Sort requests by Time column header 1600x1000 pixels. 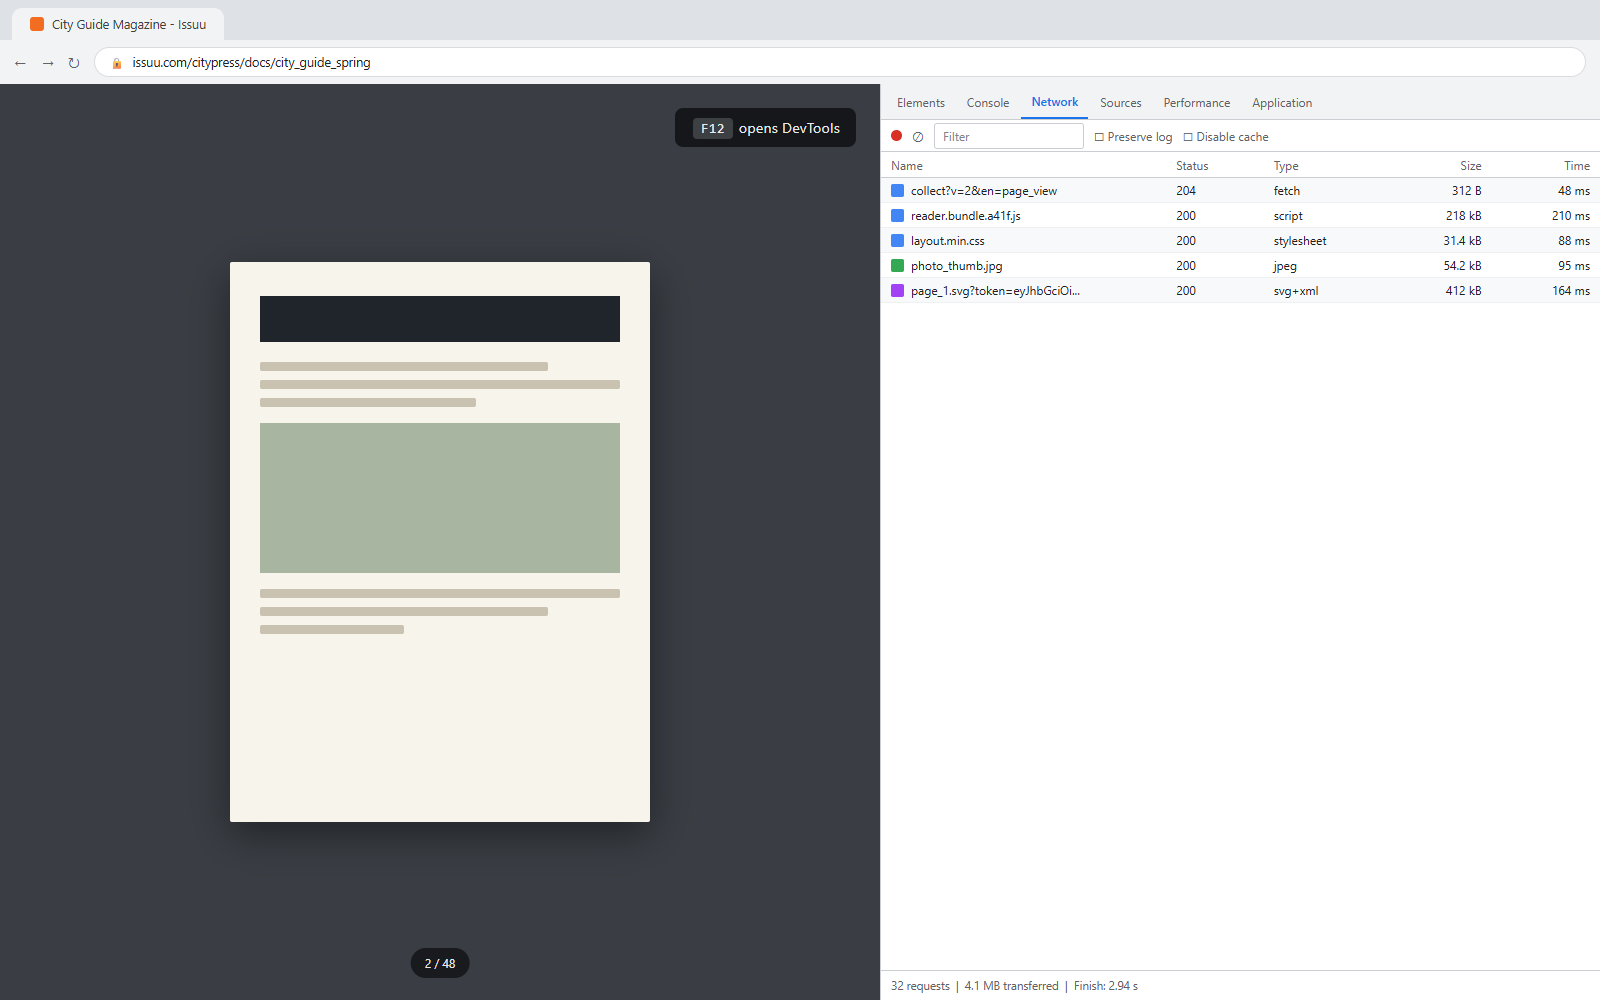[1577, 166]
